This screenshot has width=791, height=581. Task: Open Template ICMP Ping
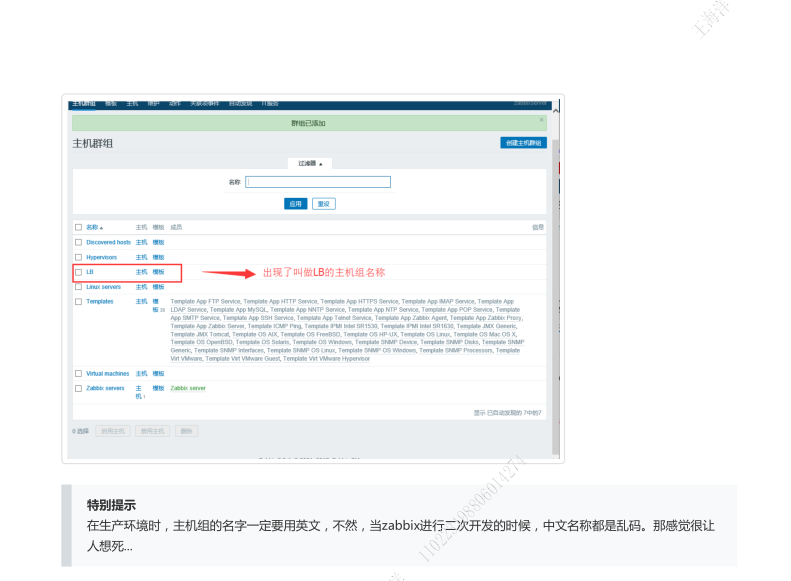tap(274, 326)
